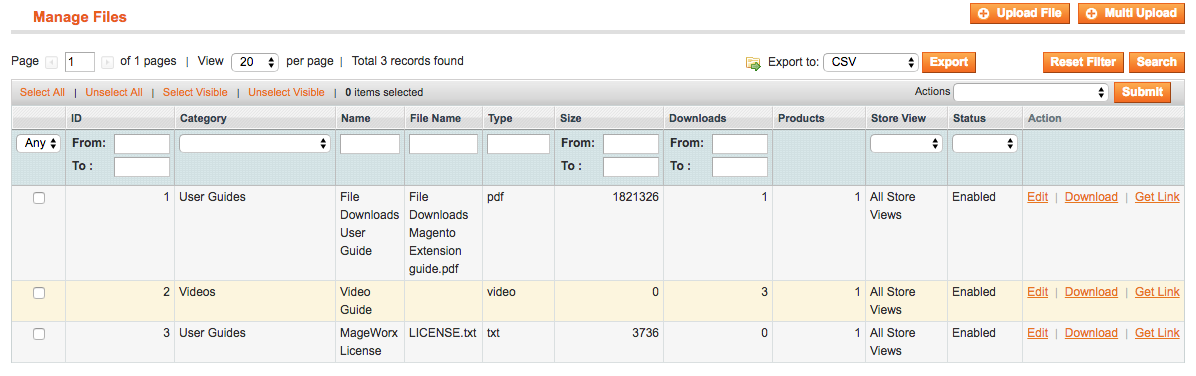Click the Type filter input field
Viewport: 1196px width, 376px height.
[518, 143]
